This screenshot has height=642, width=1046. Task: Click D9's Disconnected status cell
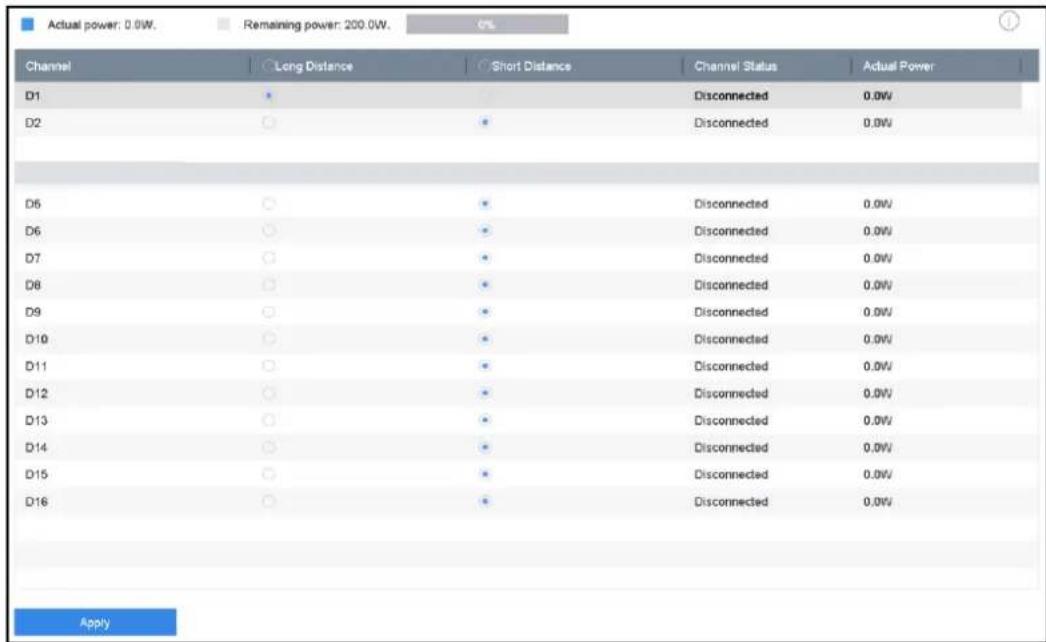(731, 312)
